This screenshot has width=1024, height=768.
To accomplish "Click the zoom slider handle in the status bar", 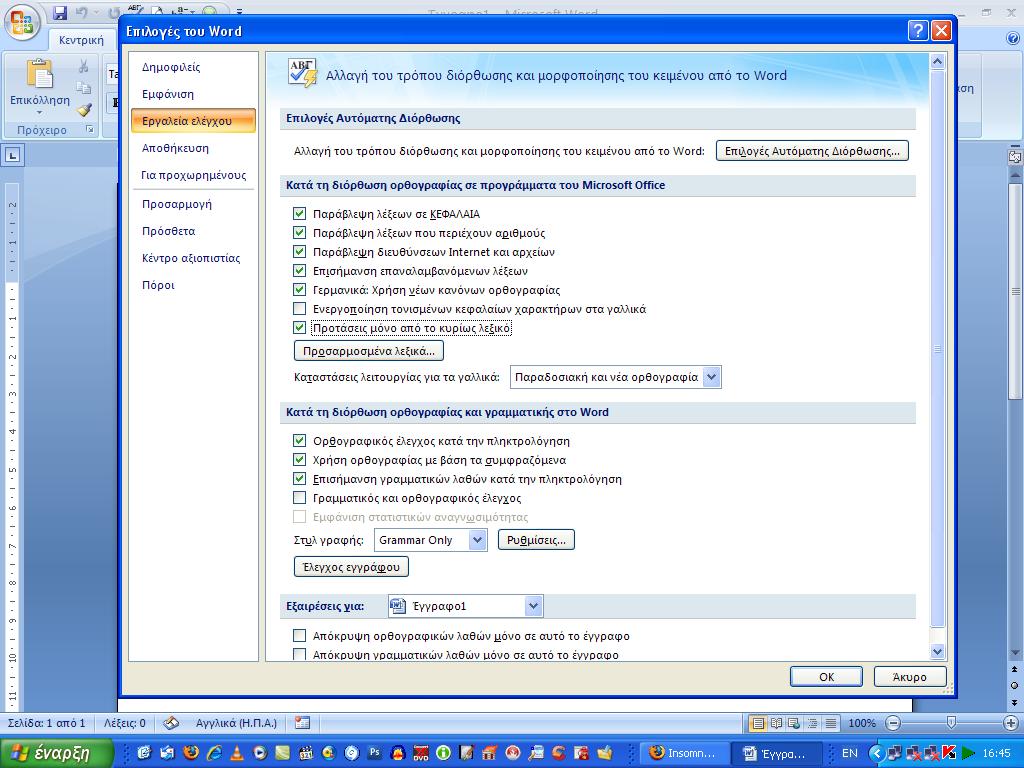I will coord(952,723).
